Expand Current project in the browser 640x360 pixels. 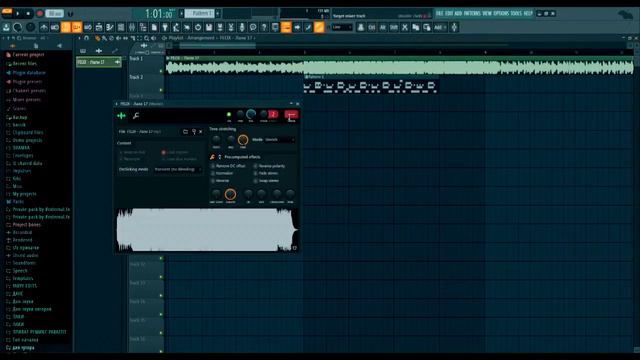[x=25, y=54]
